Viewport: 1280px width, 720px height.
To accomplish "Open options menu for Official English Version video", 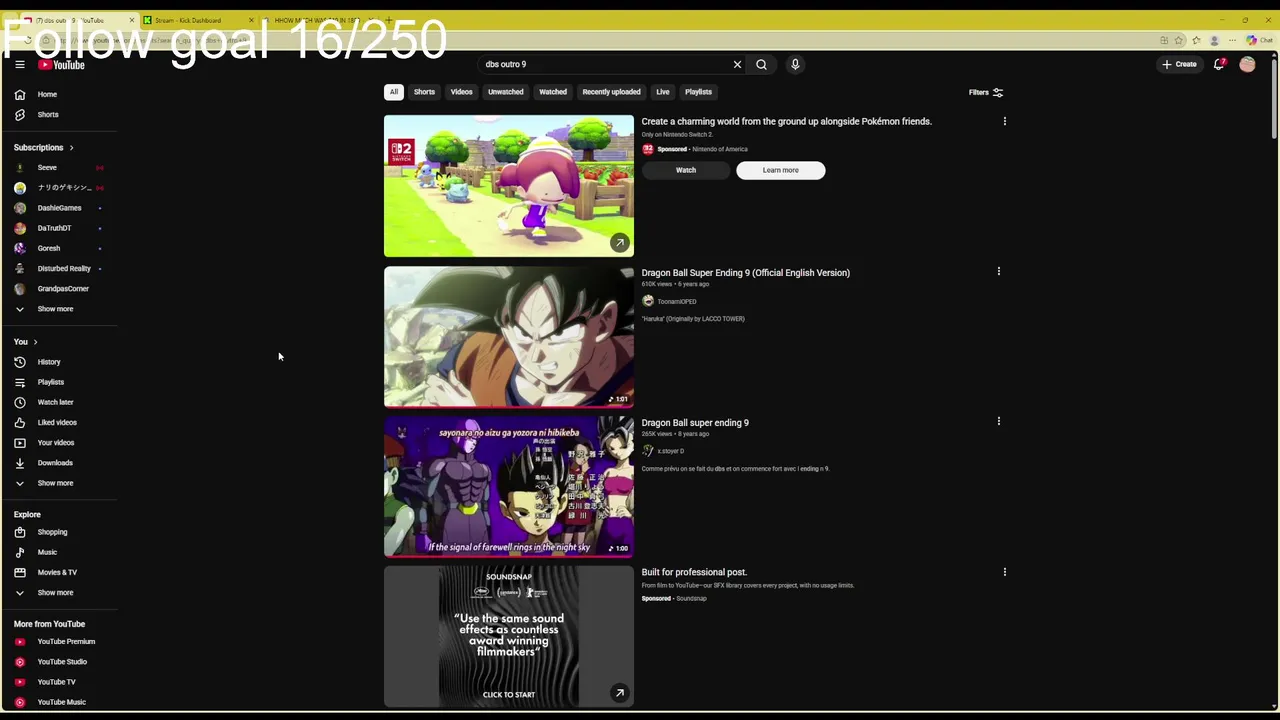I will 998,271.
